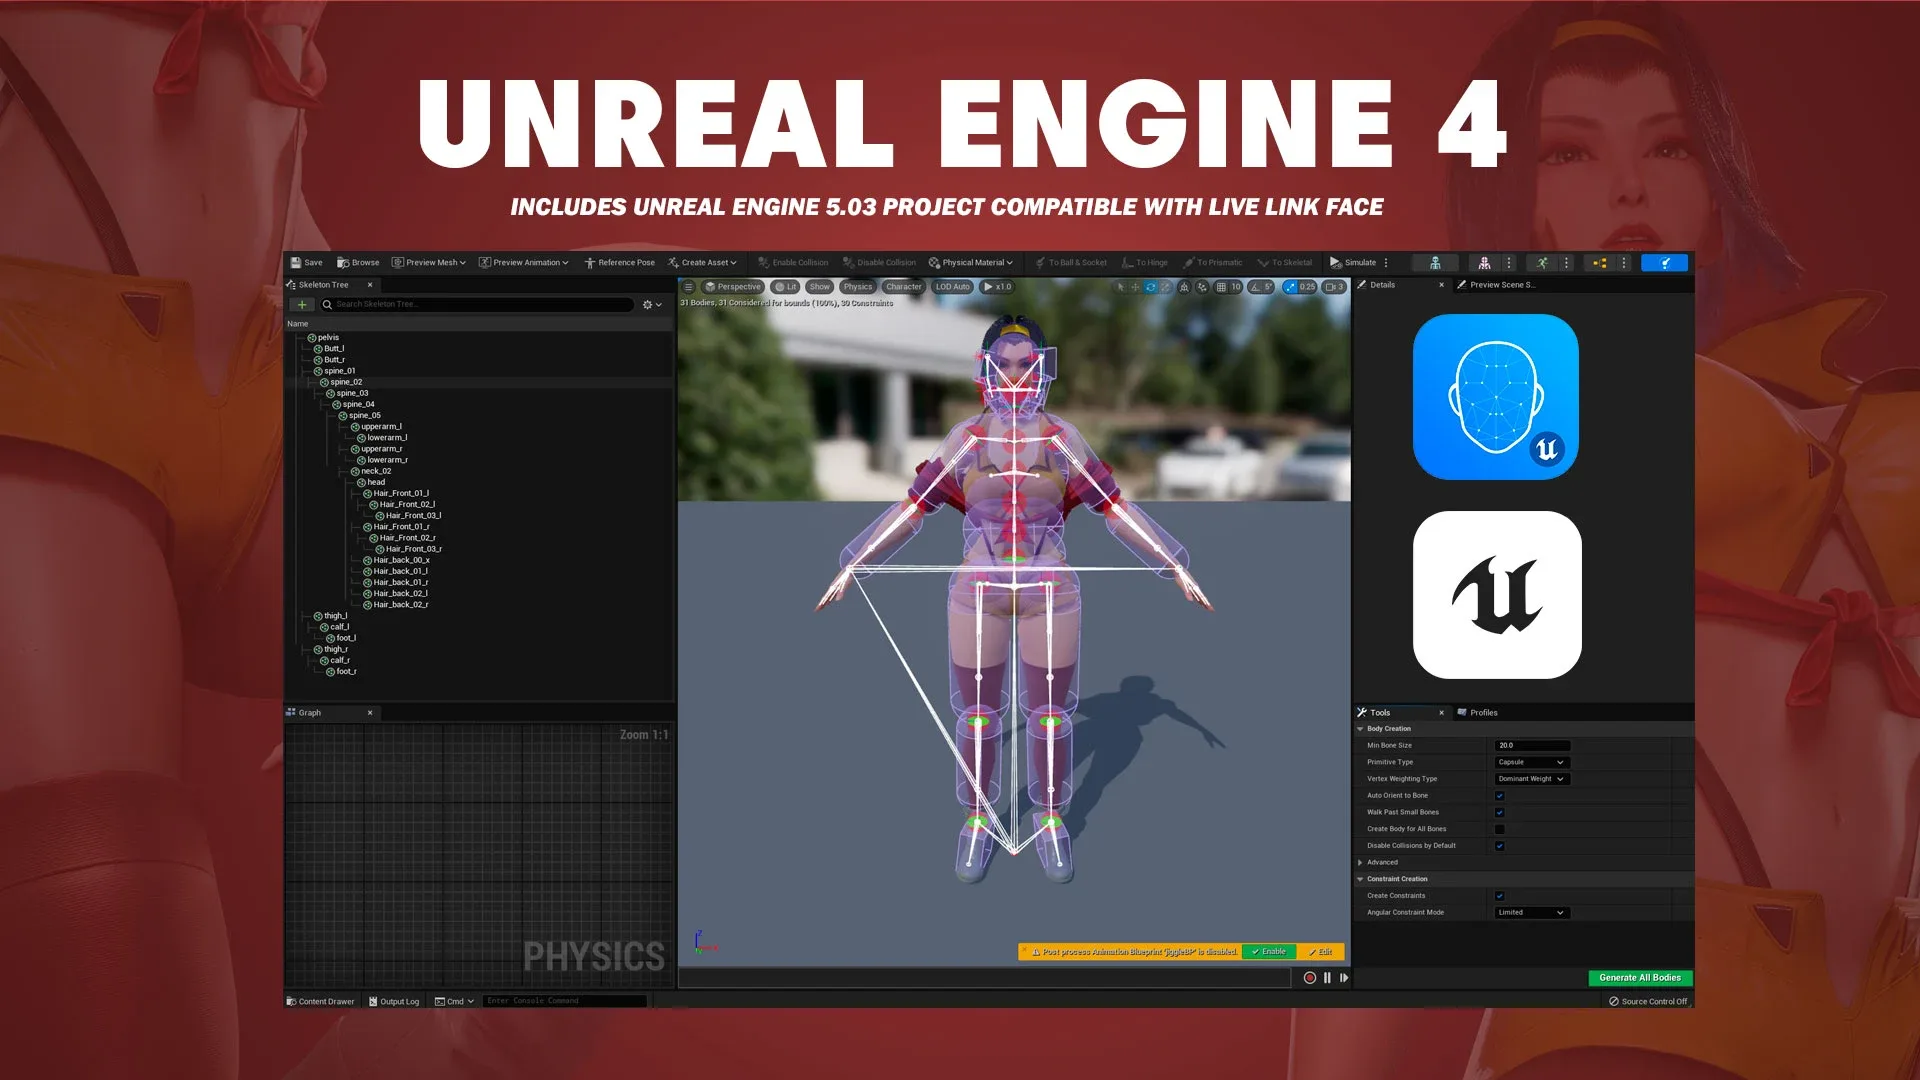
Task: Open the Animation mode running-figure icon
Action: (1542, 263)
